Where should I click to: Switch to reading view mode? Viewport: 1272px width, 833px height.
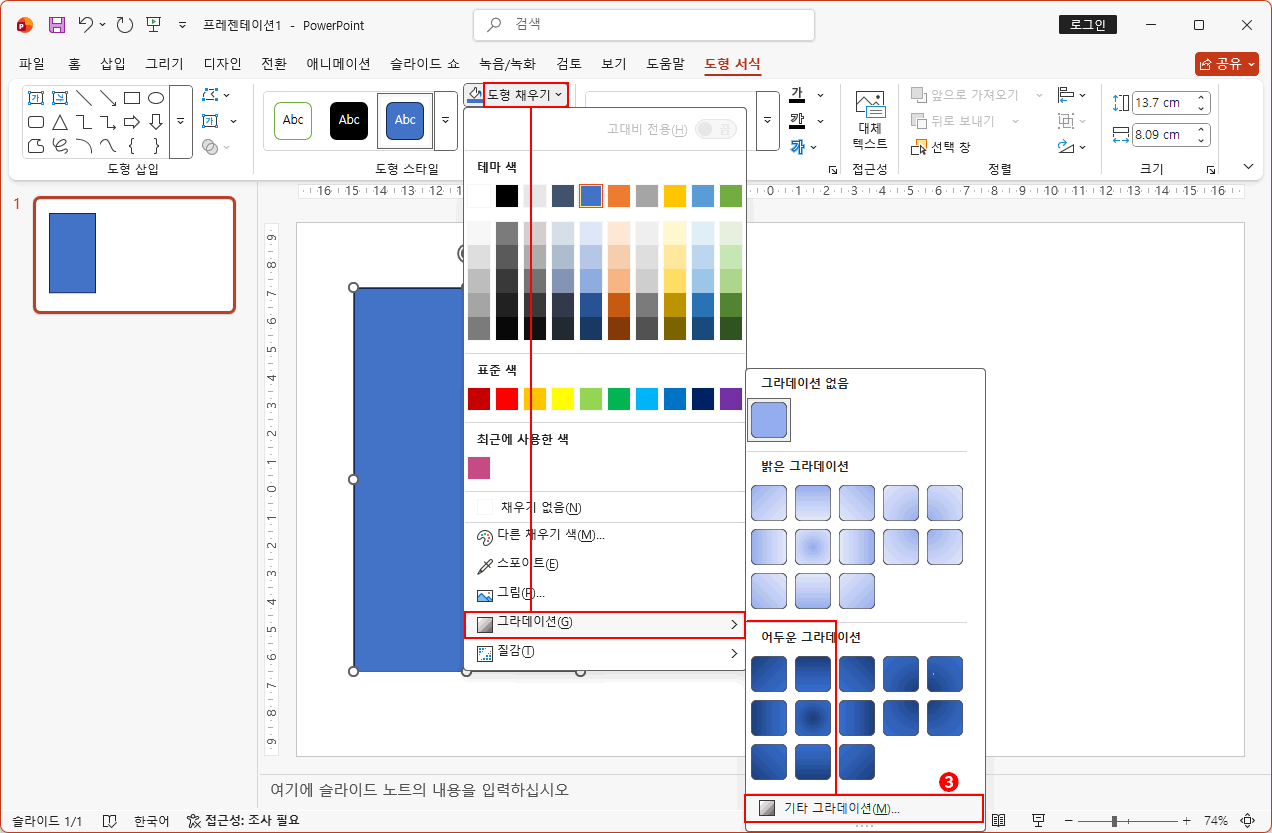pos(997,821)
